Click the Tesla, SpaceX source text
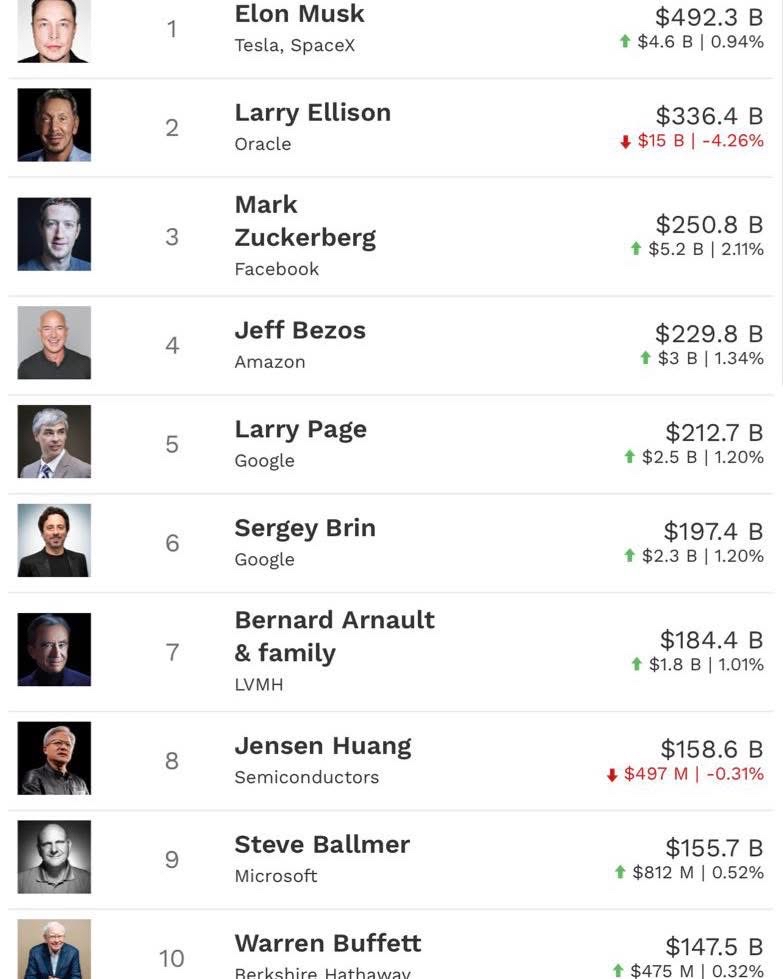Screen dimensions: 783x979 tap(294, 45)
